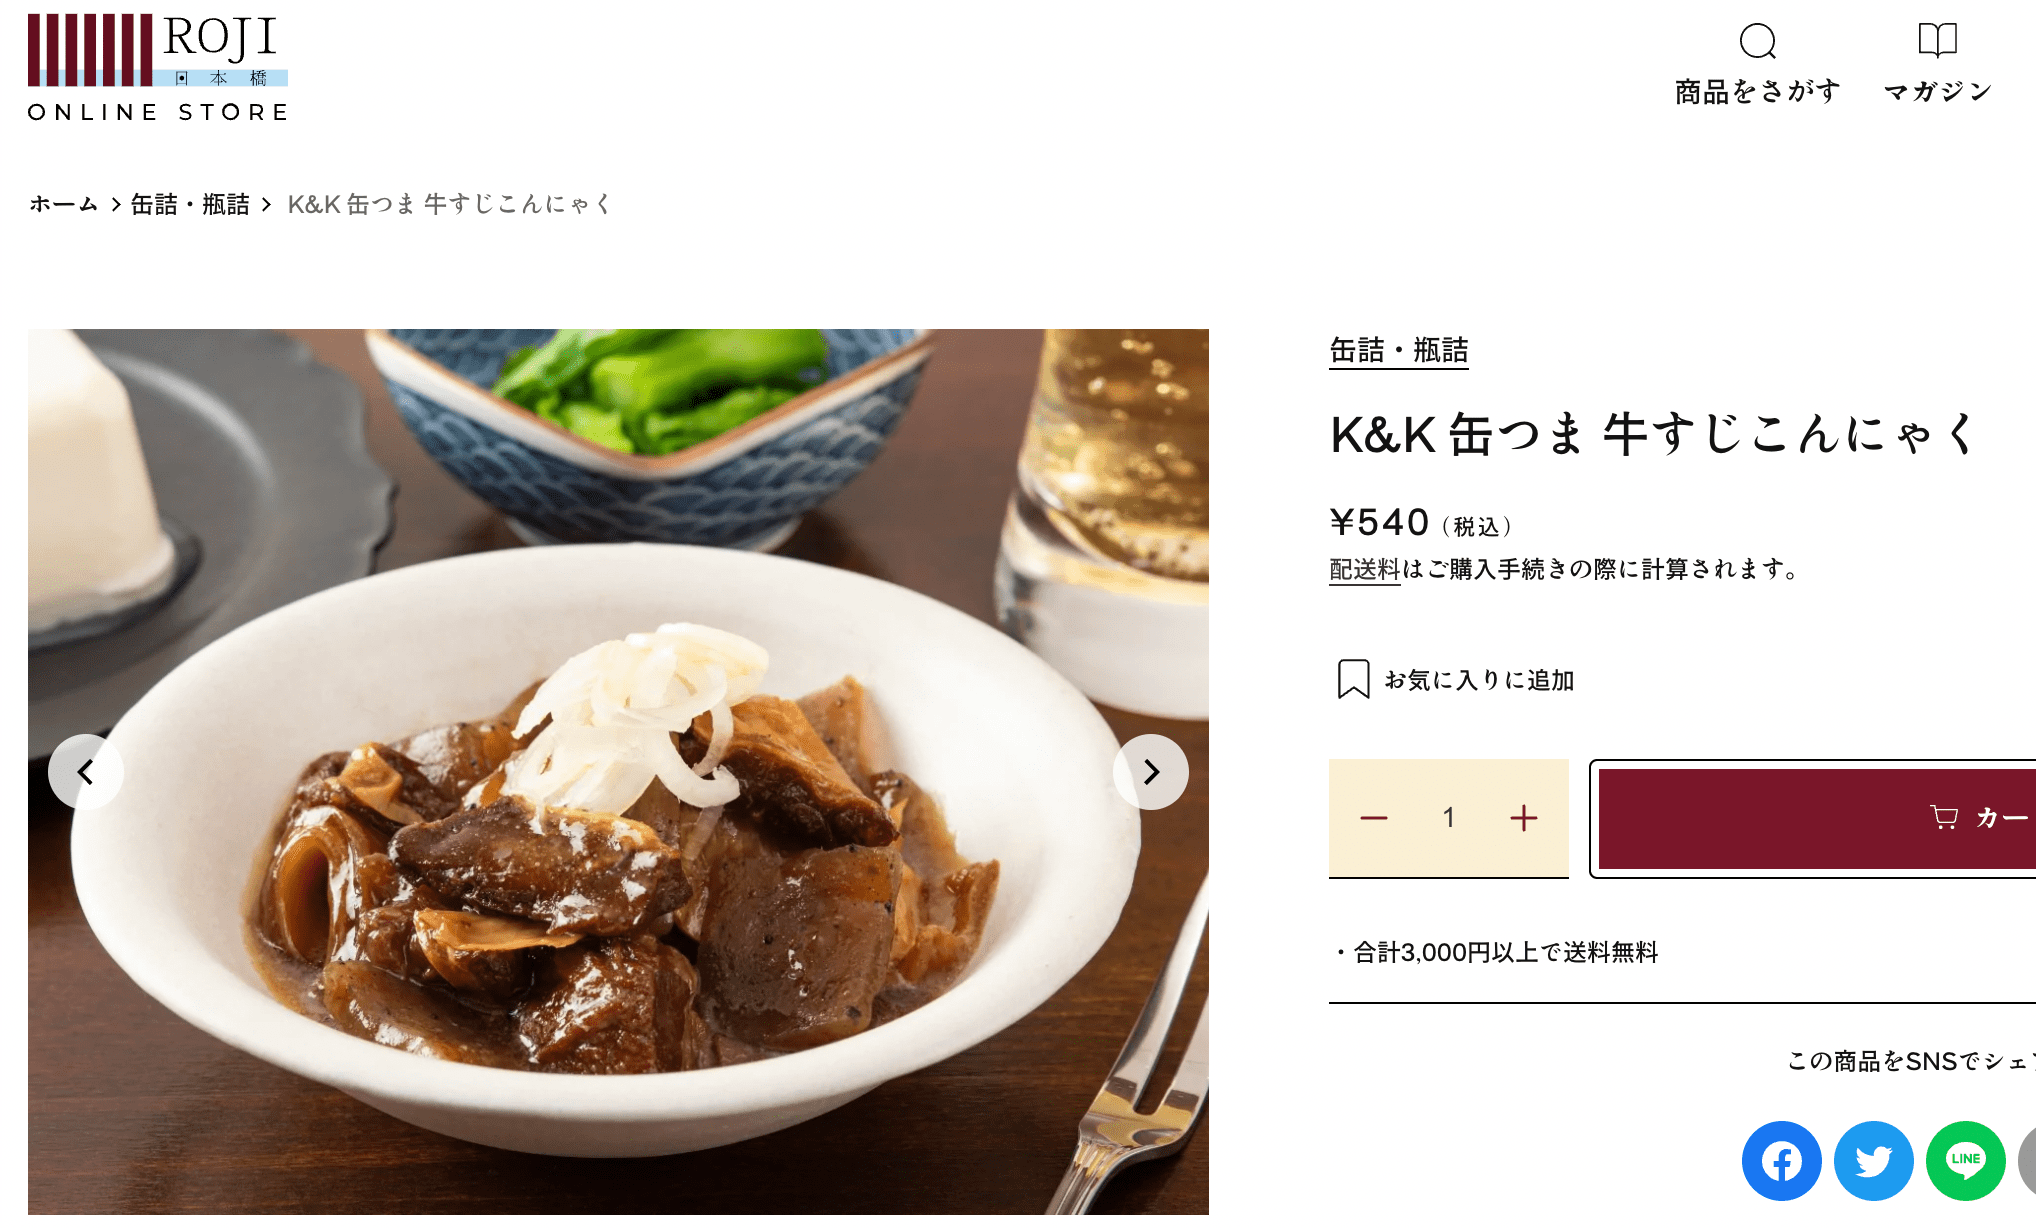2036x1228 pixels.
Task: Select マガジン menu text
Action: click(1938, 92)
